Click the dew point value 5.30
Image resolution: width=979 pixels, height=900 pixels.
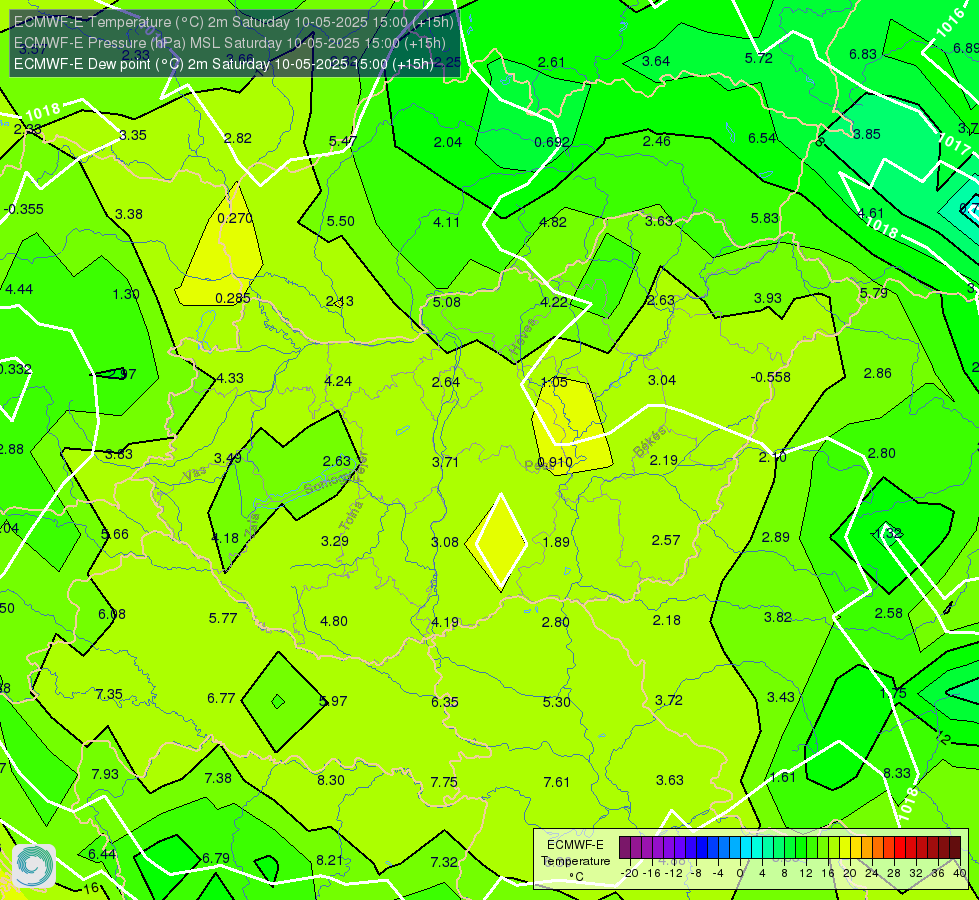pos(556,702)
